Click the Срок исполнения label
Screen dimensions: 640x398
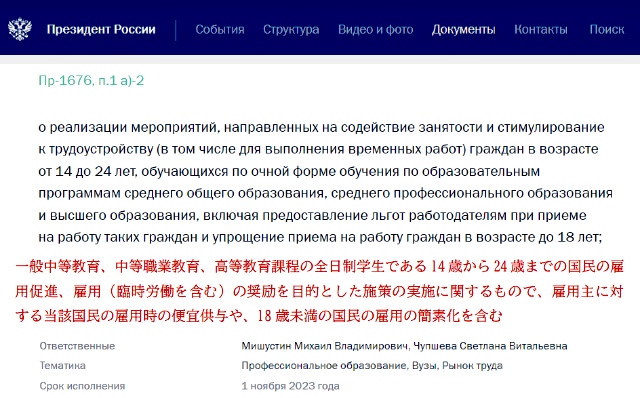82,386
